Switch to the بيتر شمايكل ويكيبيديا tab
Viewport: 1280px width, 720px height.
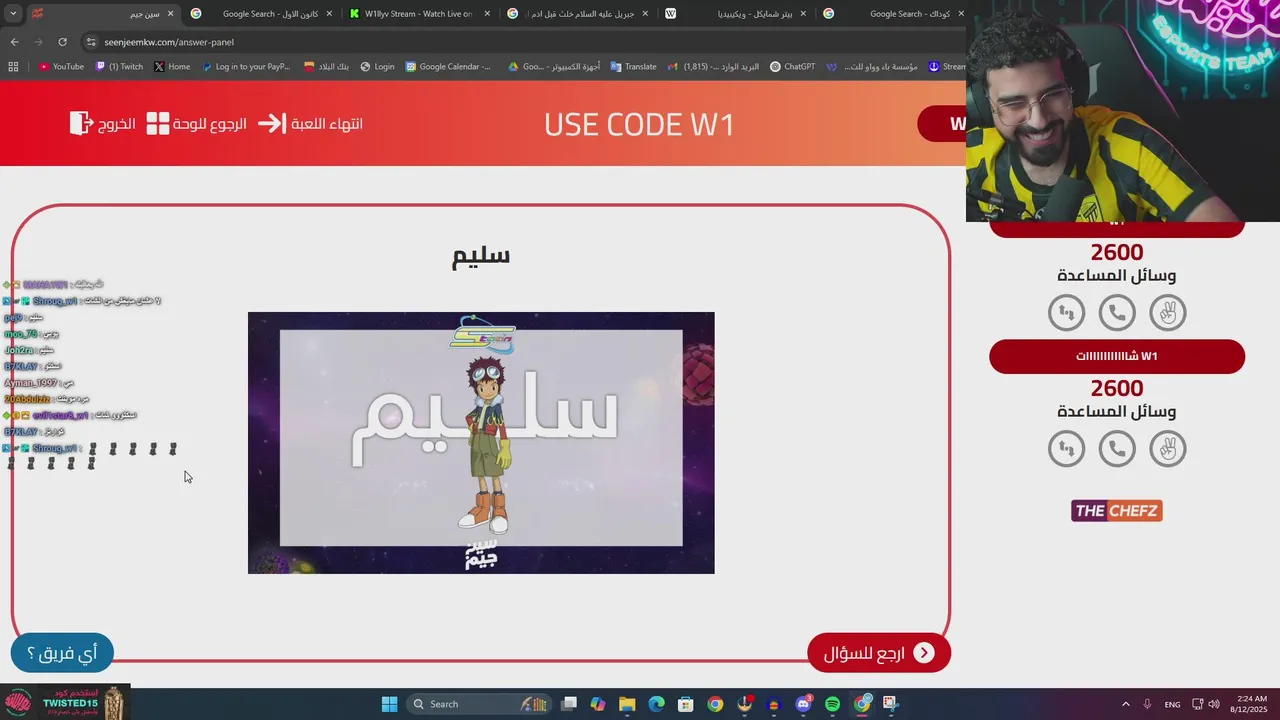pyautogui.click(x=737, y=14)
